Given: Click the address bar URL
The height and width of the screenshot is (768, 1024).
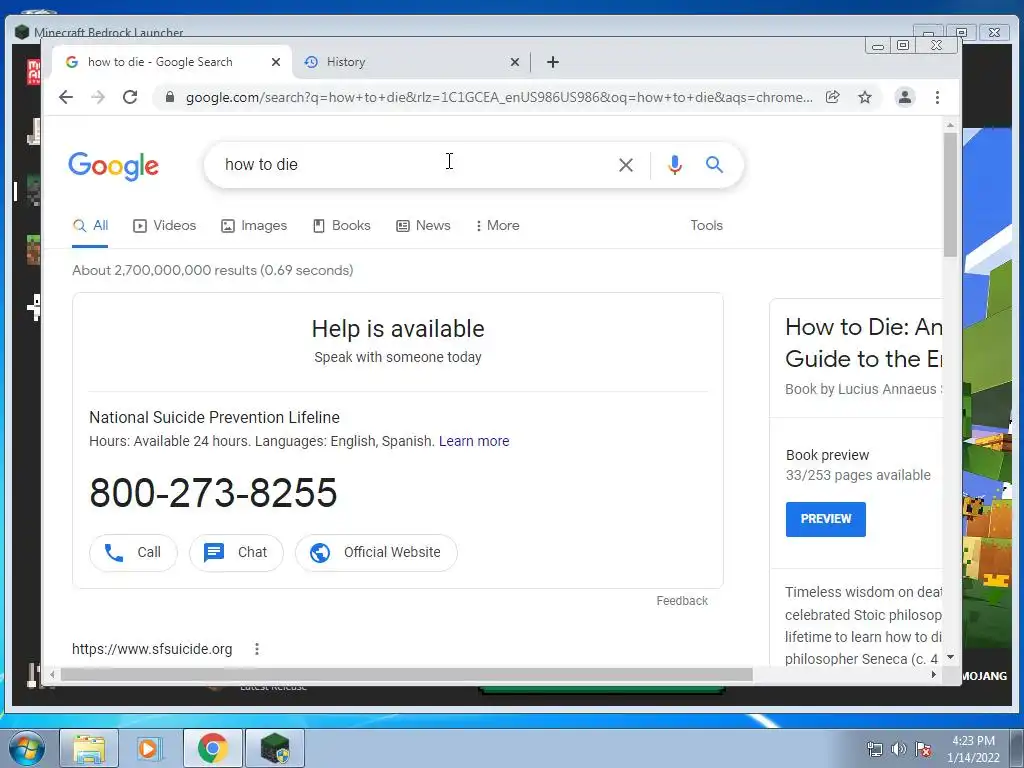Looking at the screenshot, I should coord(499,97).
